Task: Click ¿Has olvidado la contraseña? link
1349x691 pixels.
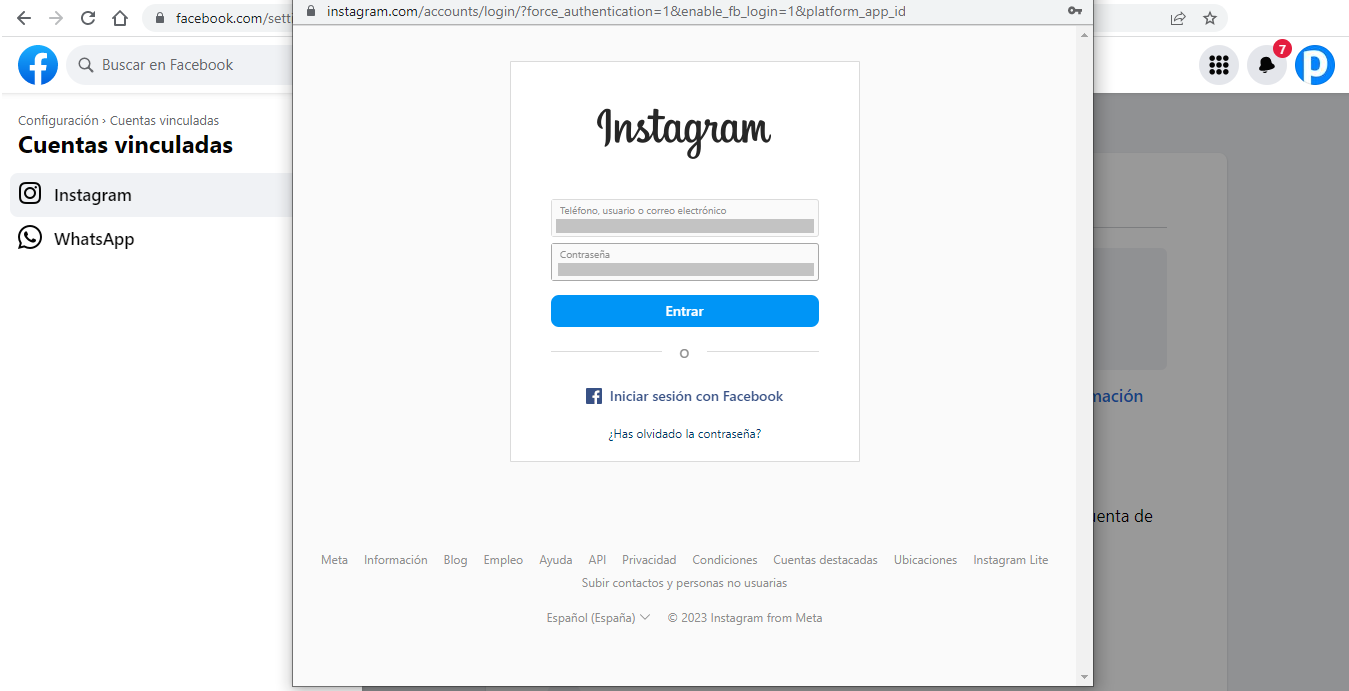Action: [x=685, y=434]
